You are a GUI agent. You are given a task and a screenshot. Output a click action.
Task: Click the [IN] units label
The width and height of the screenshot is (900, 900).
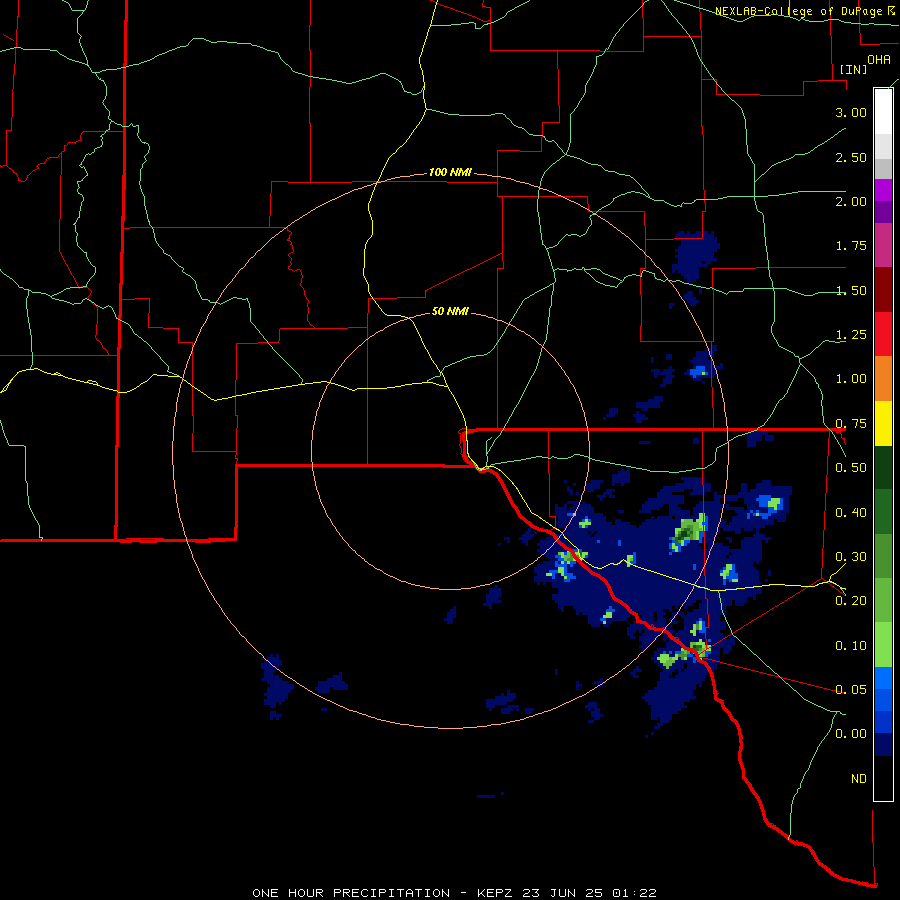pyautogui.click(x=853, y=69)
